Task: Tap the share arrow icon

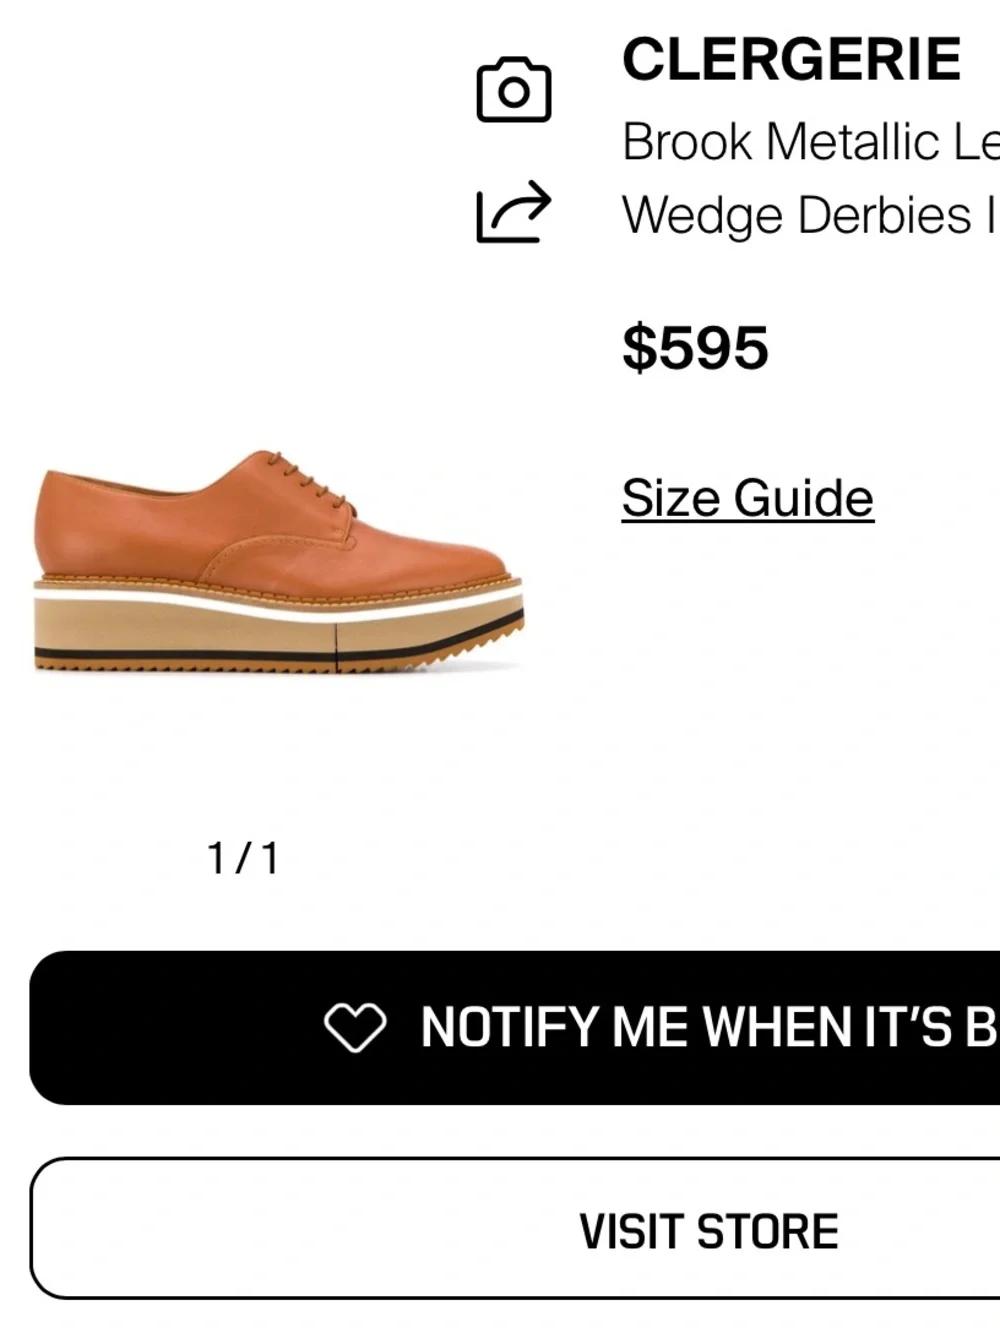Action: [x=514, y=212]
